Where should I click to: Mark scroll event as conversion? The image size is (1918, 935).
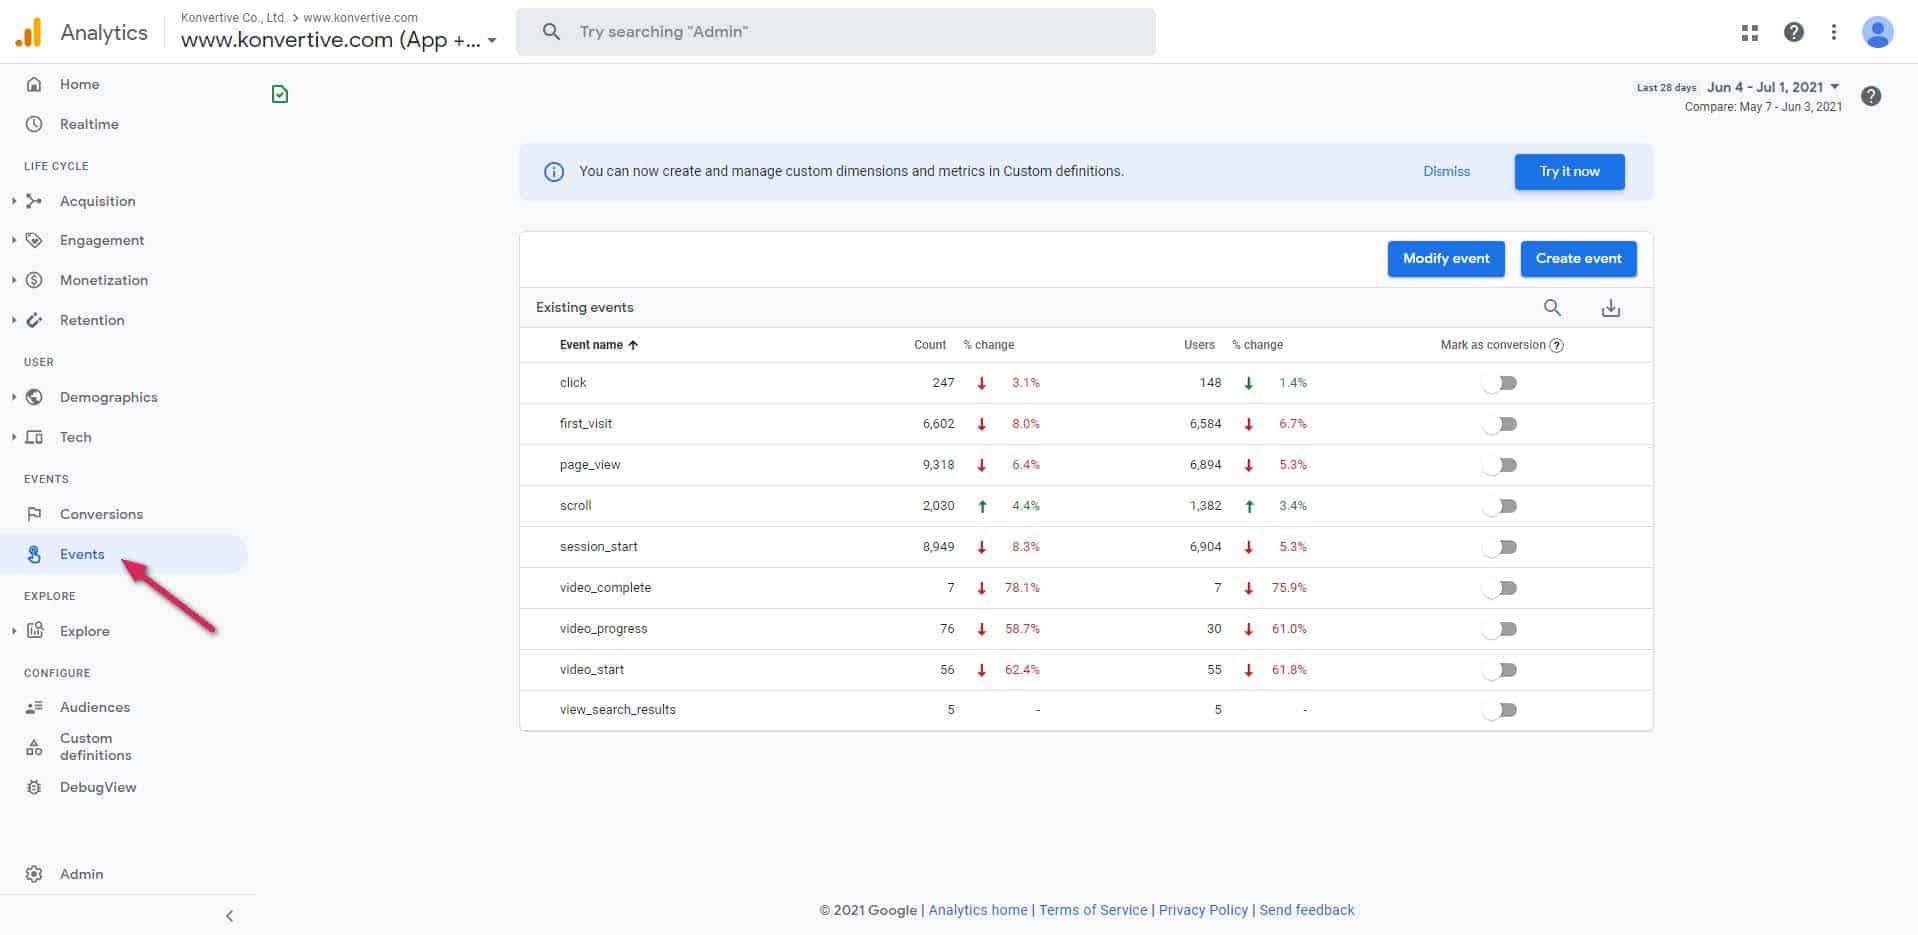pyautogui.click(x=1500, y=506)
